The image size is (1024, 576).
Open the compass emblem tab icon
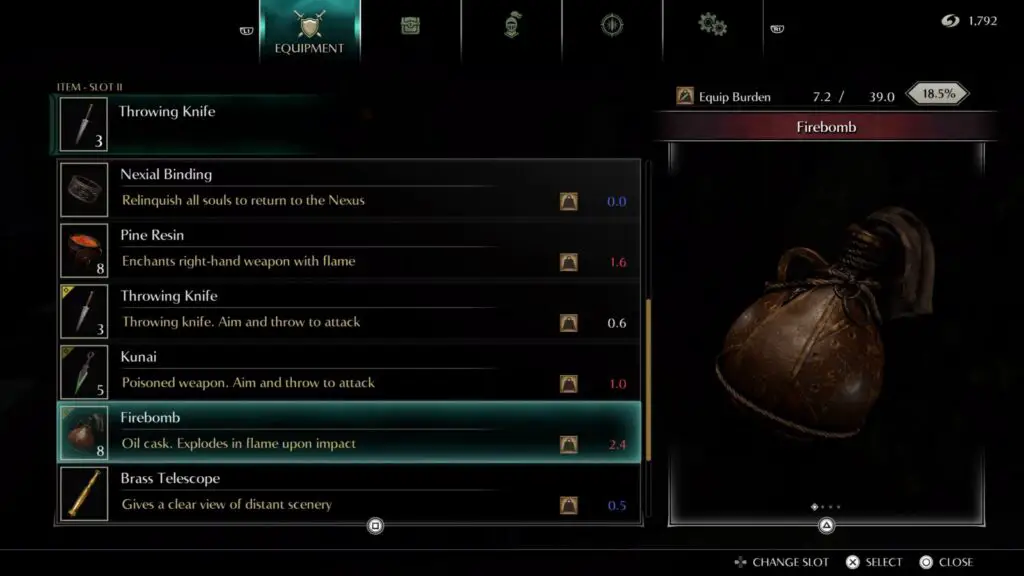[x=612, y=25]
